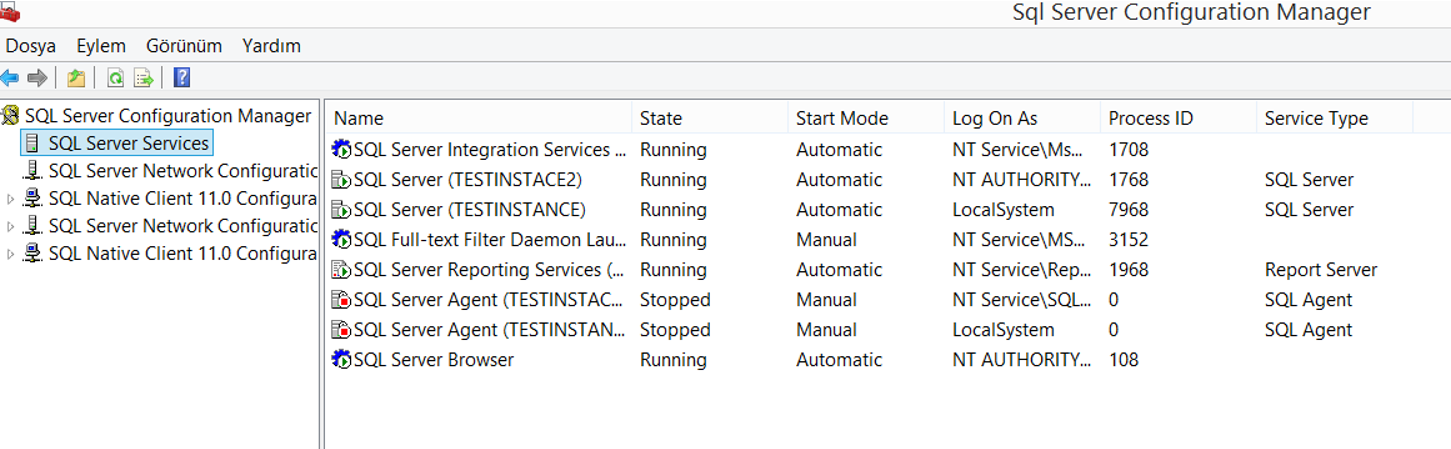This screenshot has height=449, width=1451.
Task: Click the Forward arrow toolbar icon
Action: pos(38,78)
